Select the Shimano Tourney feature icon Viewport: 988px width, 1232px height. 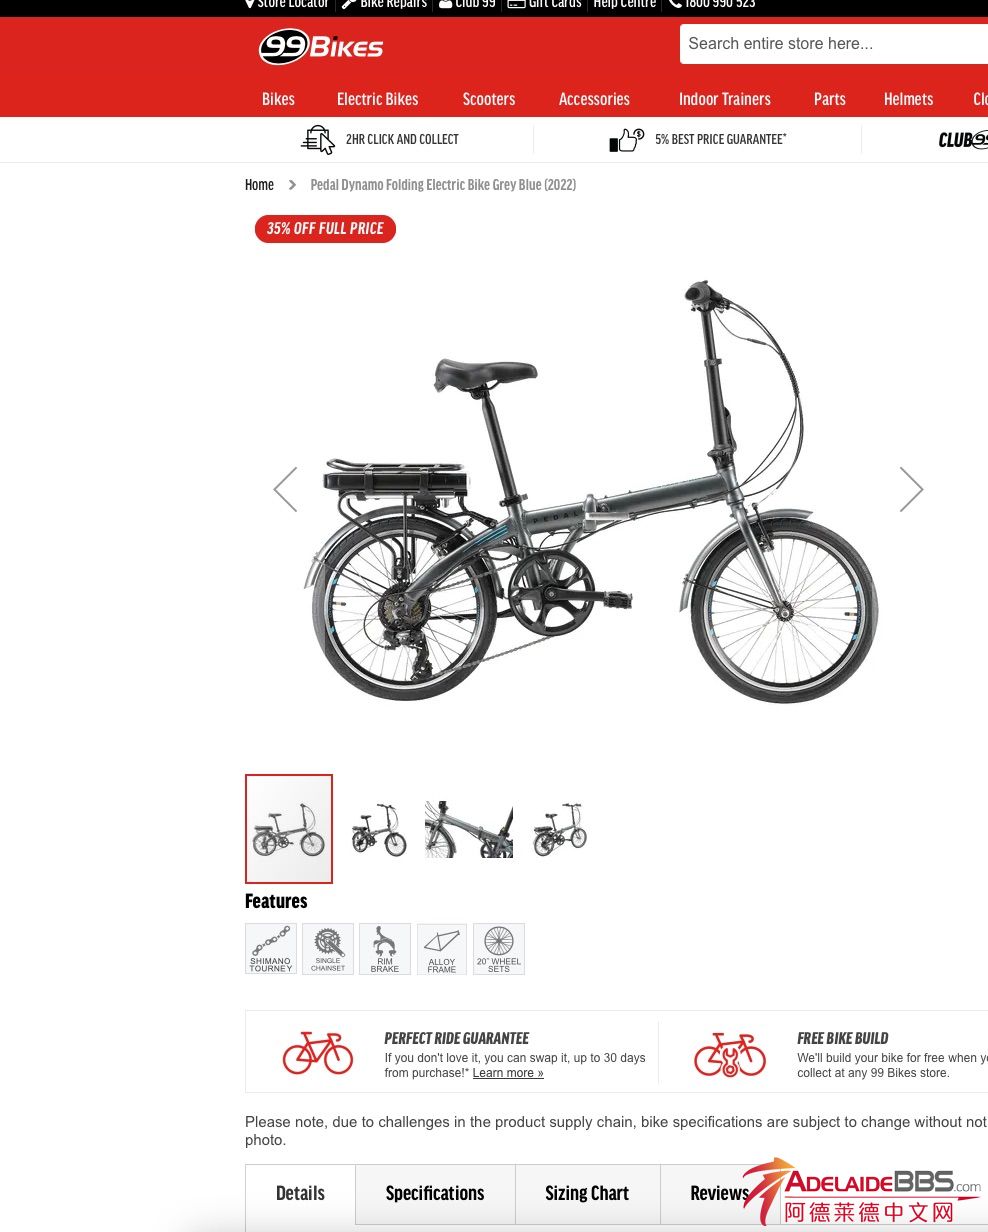tap(271, 949)
